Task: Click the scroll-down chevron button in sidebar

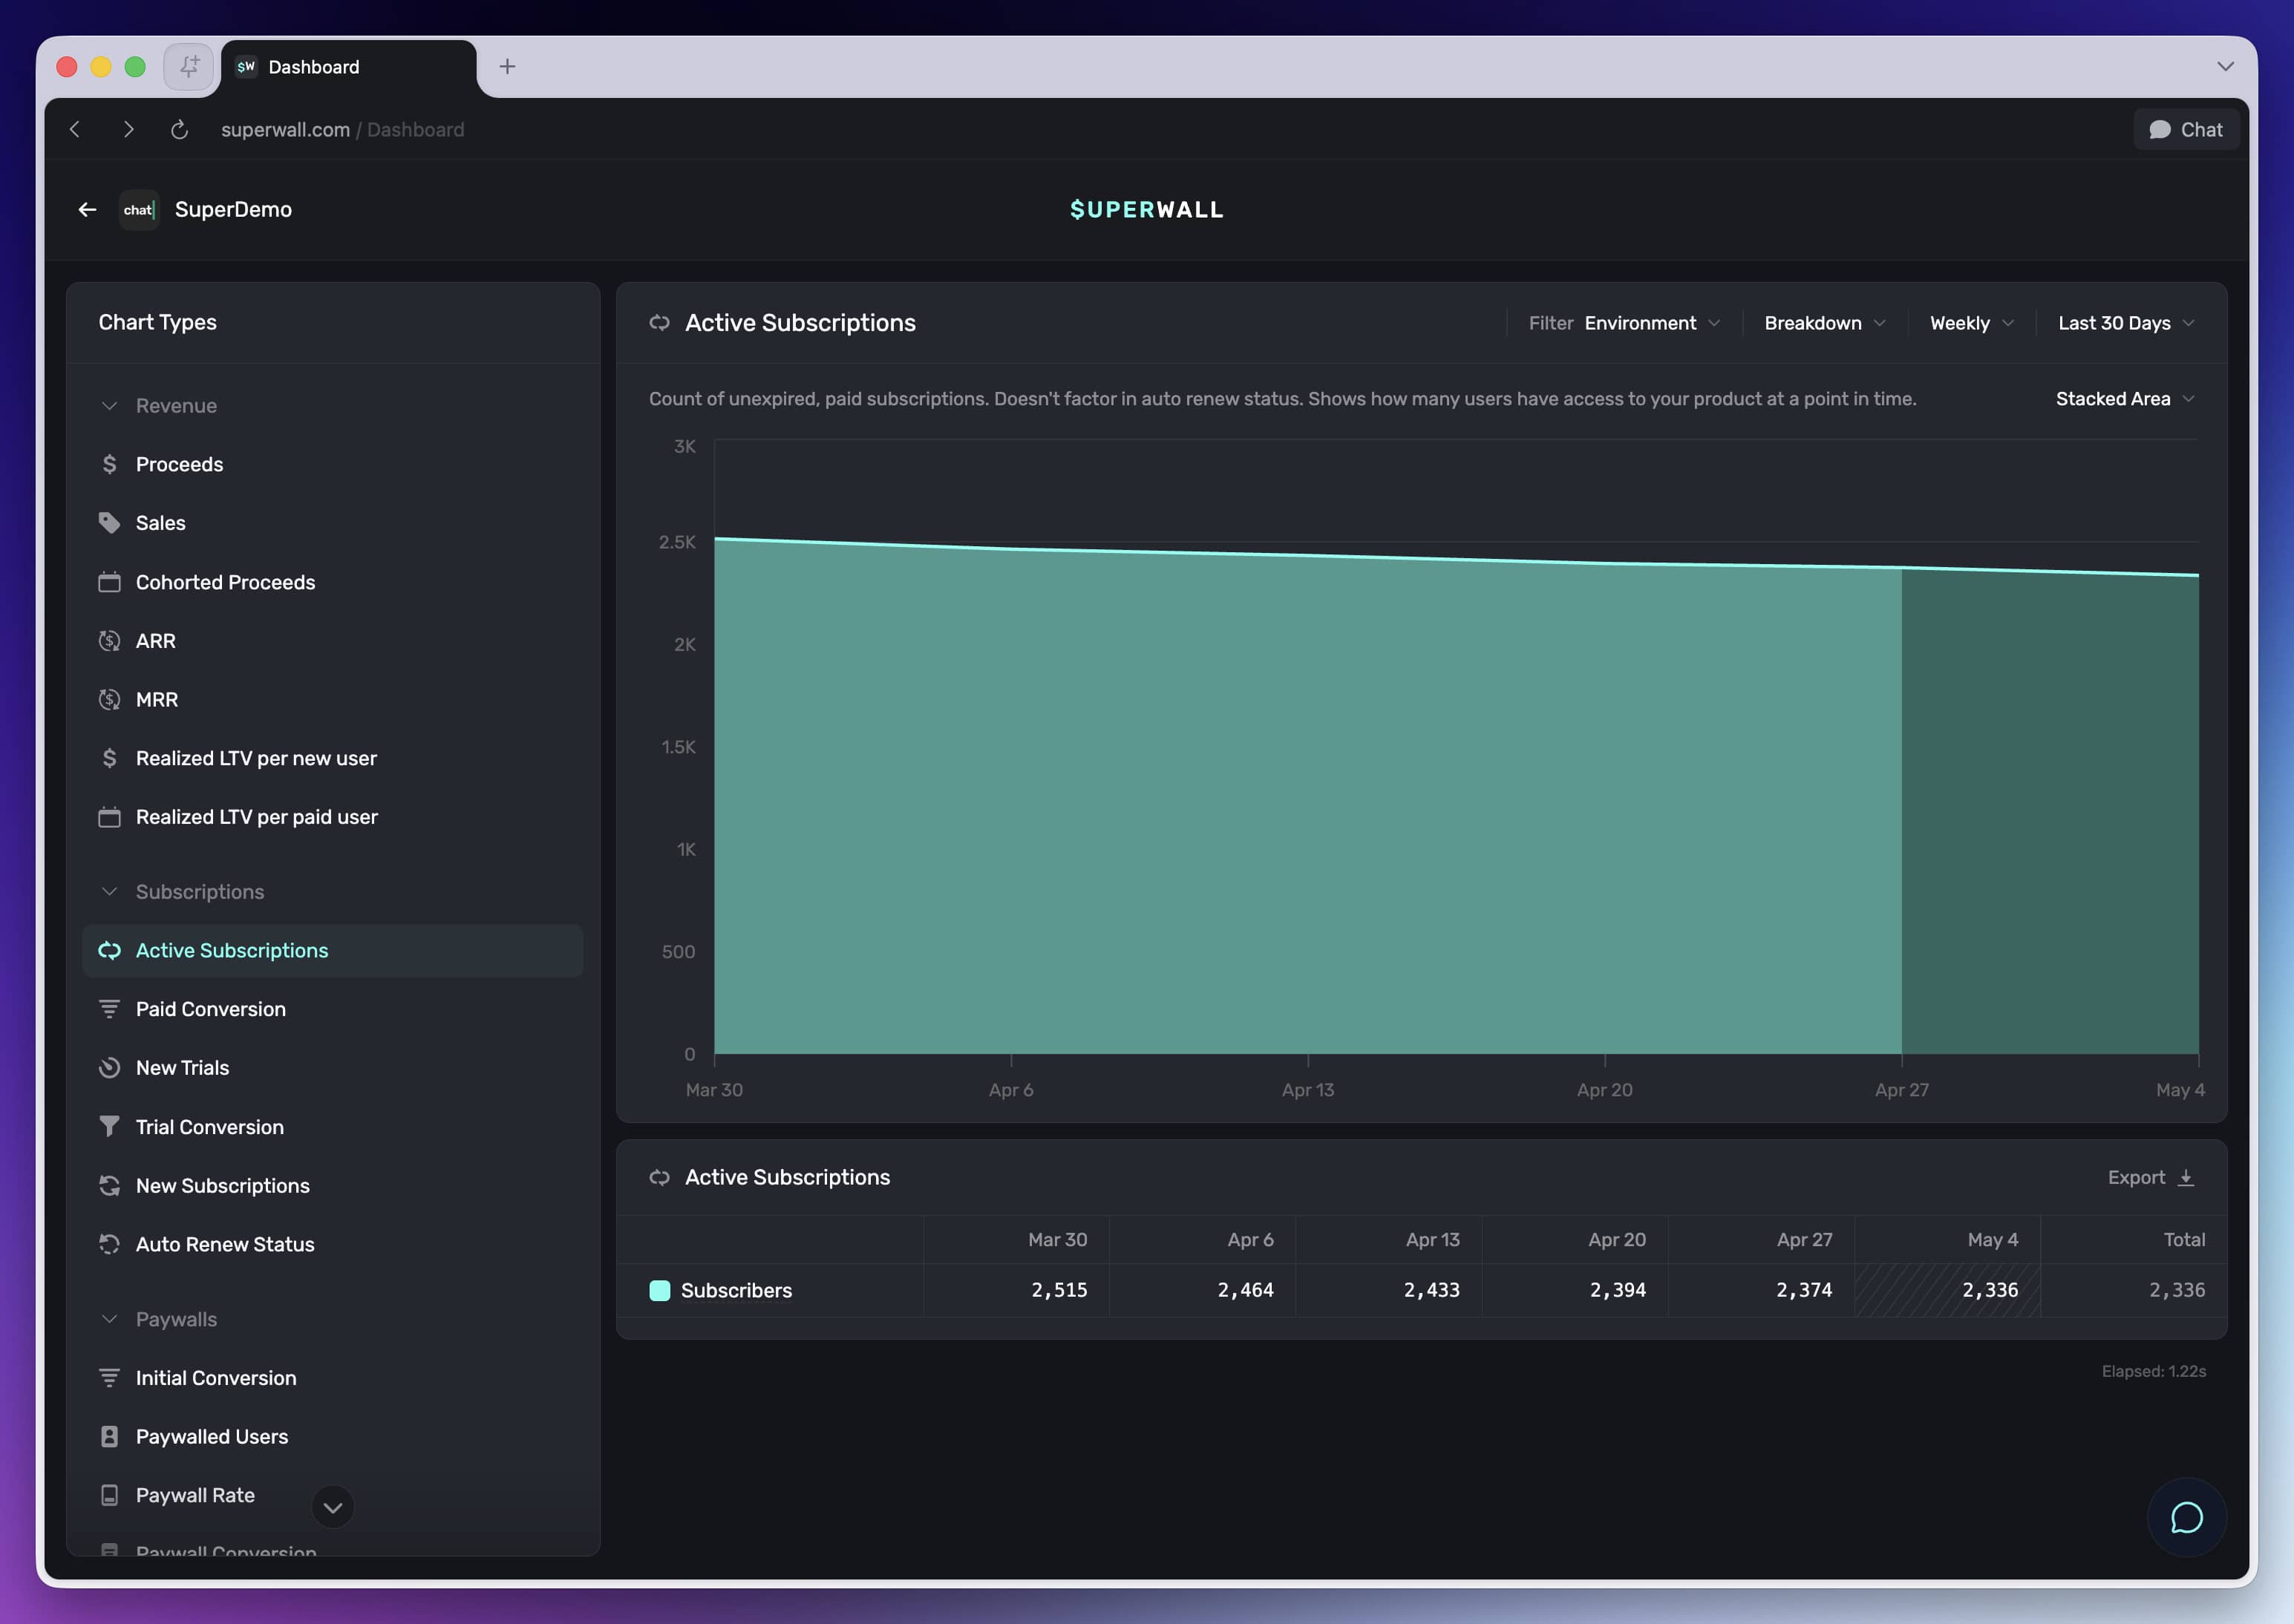Action: point(333,1507)
